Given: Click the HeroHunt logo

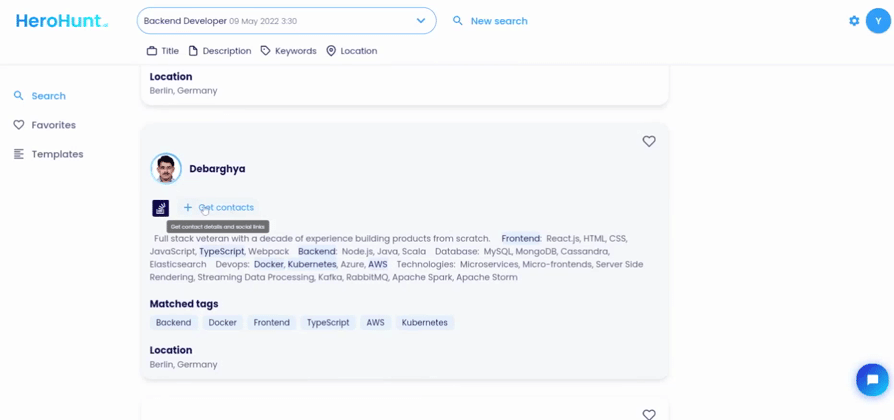Looking at the screenshot, I should pos(61,21).
